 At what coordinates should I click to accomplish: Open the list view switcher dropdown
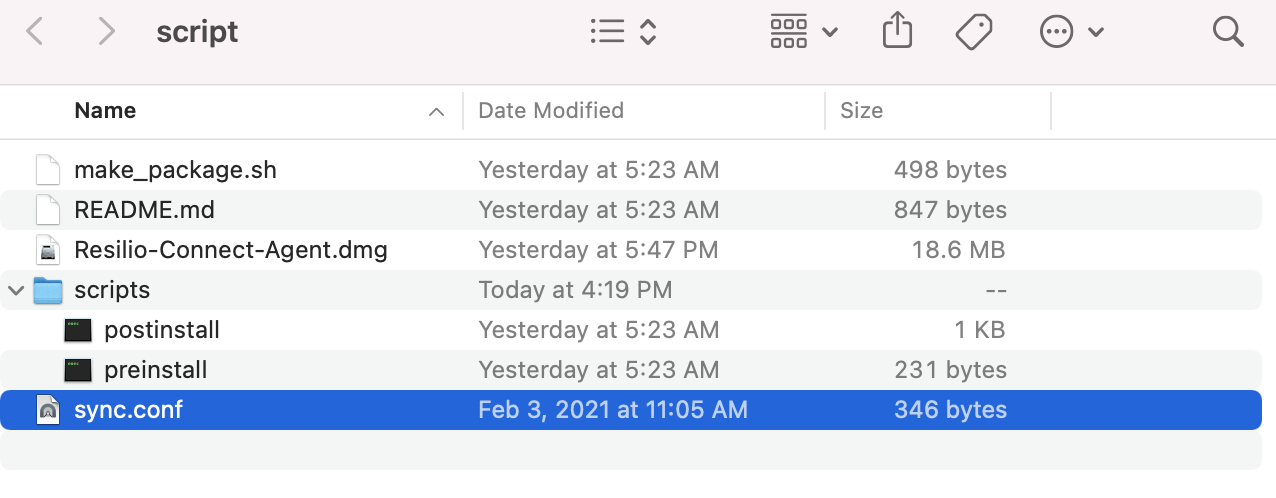click(622, 32)
